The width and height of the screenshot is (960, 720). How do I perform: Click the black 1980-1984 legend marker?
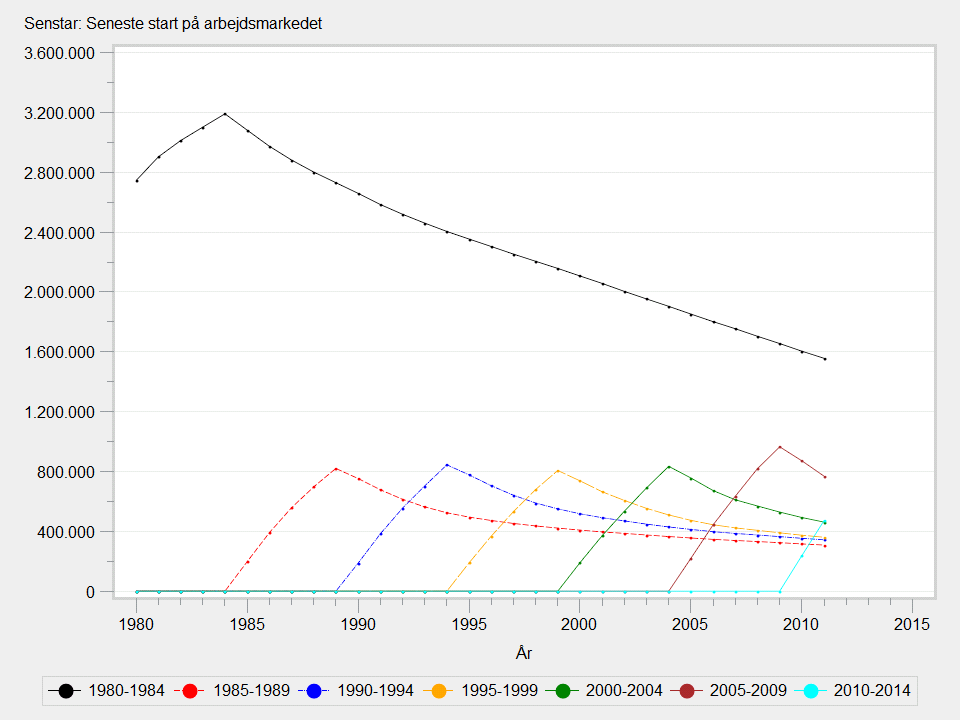(x=66, y=690)
